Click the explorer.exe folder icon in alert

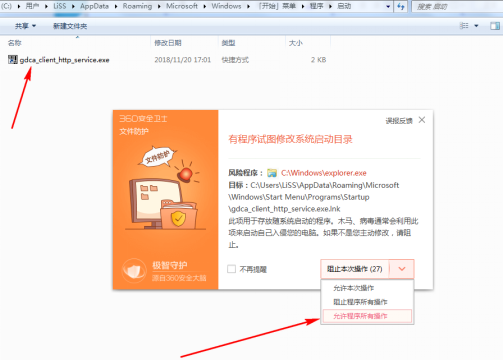point(272,173)
